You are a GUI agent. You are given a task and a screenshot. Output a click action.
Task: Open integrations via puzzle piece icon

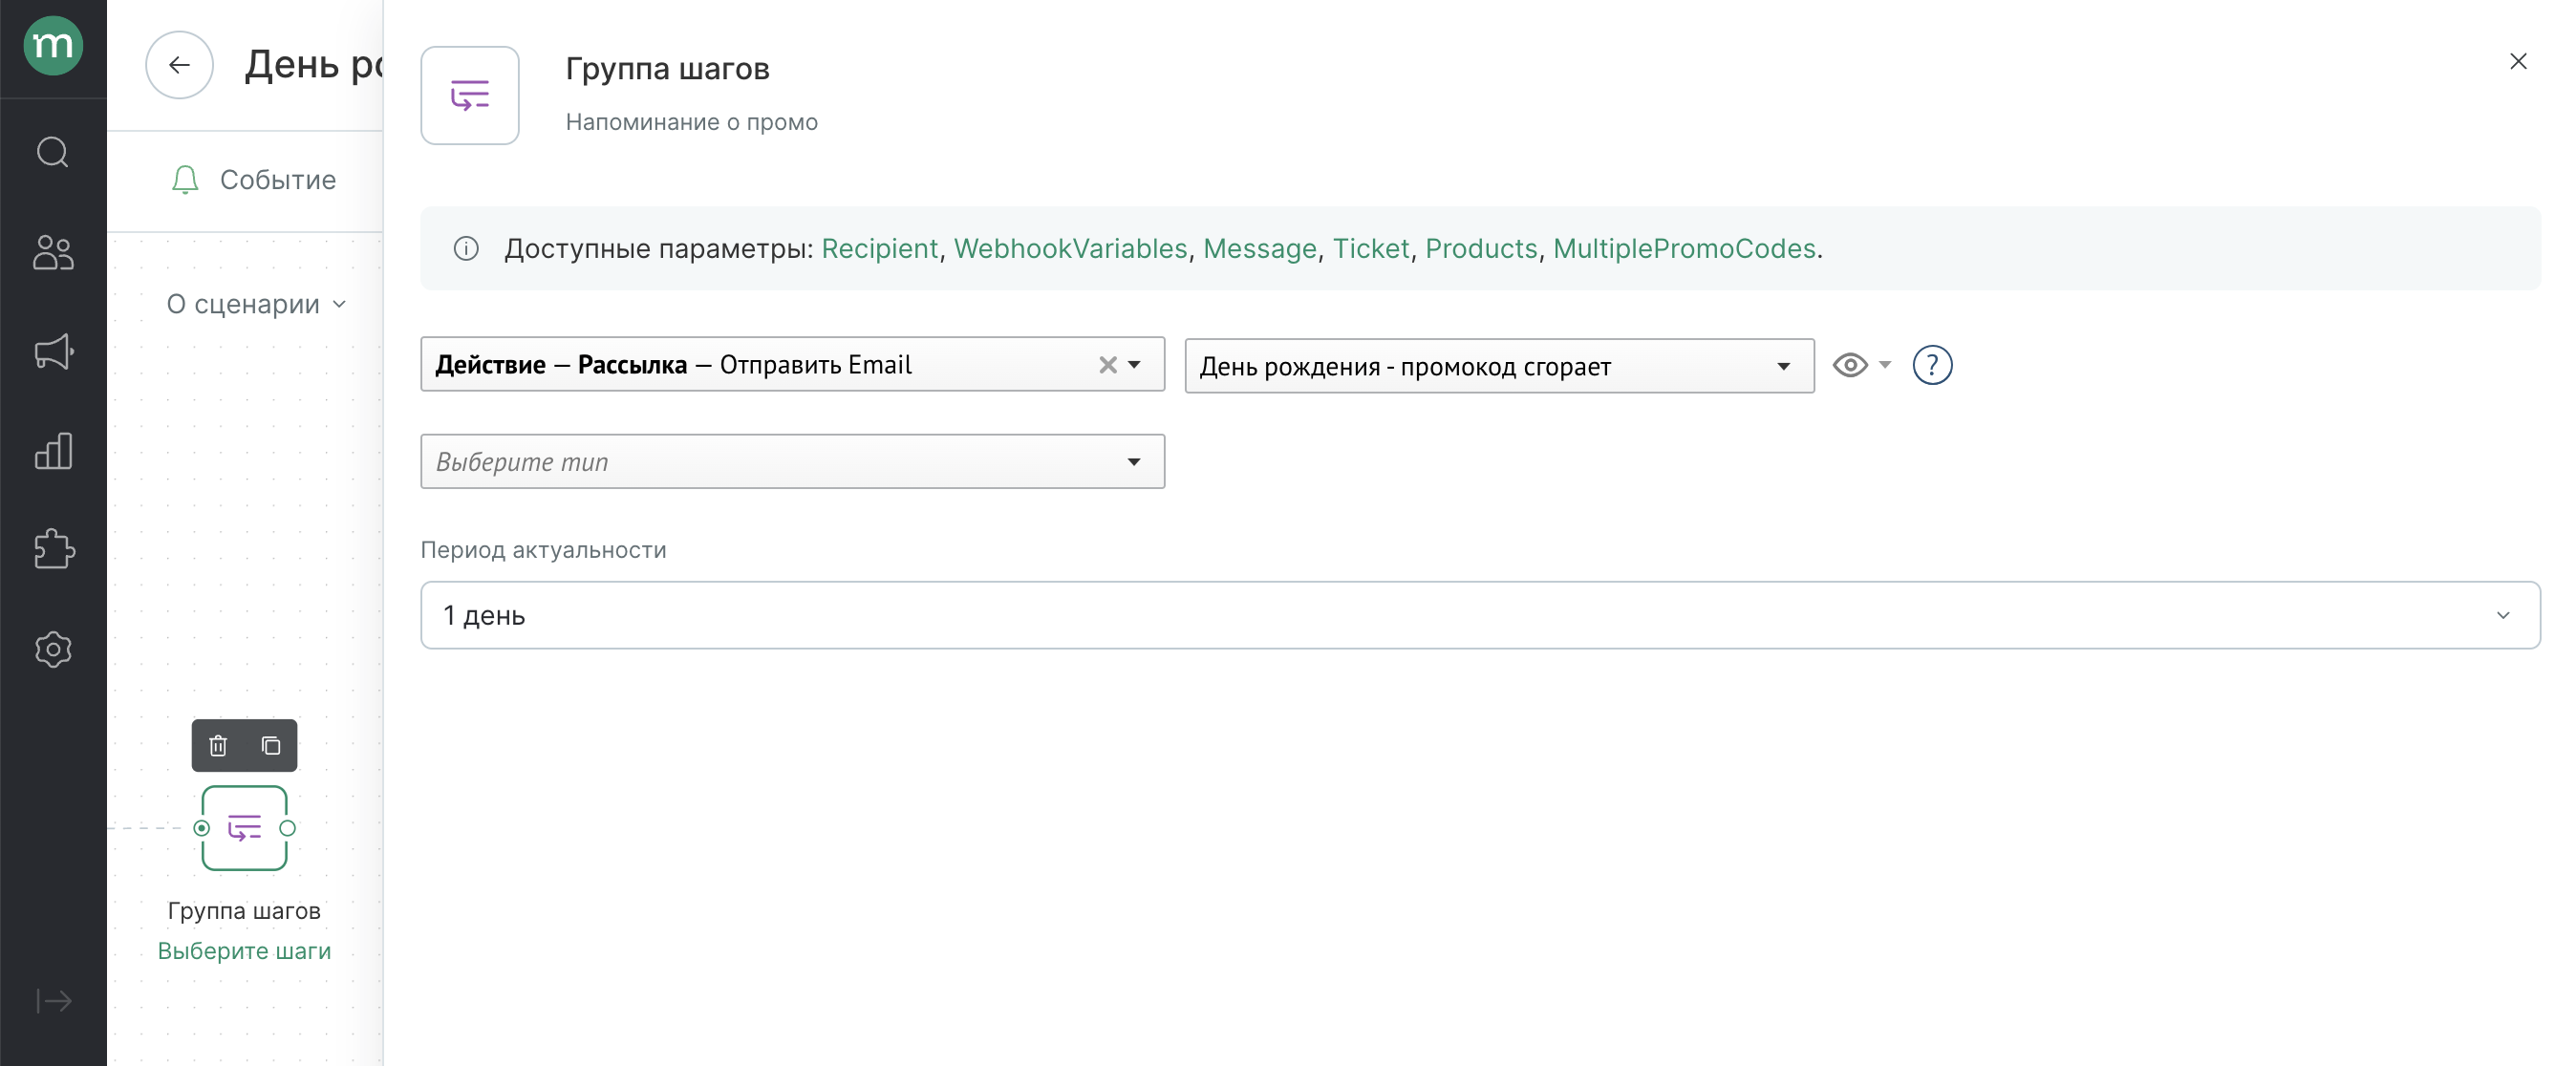tap(53, 549)
